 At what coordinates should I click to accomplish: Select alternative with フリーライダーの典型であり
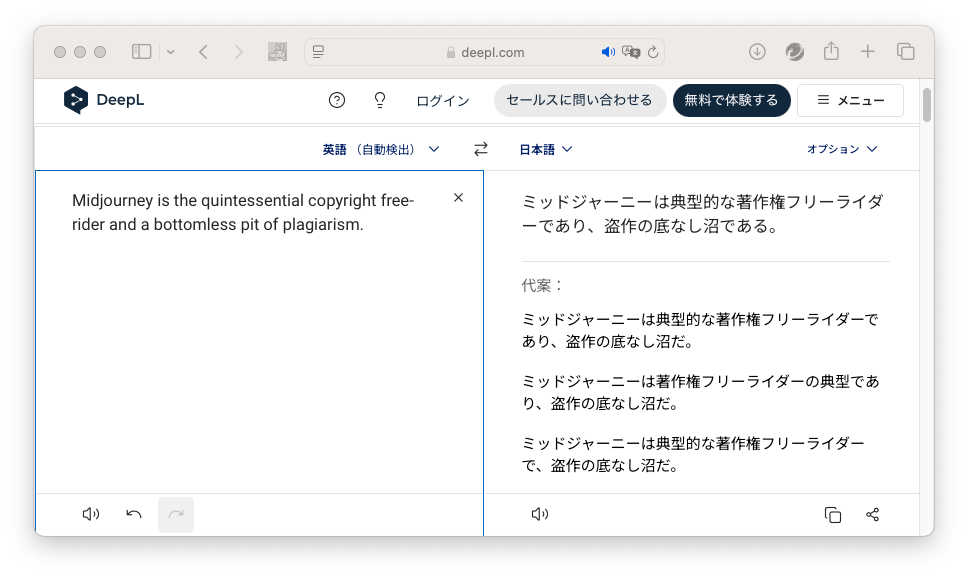tap(700, 392)
